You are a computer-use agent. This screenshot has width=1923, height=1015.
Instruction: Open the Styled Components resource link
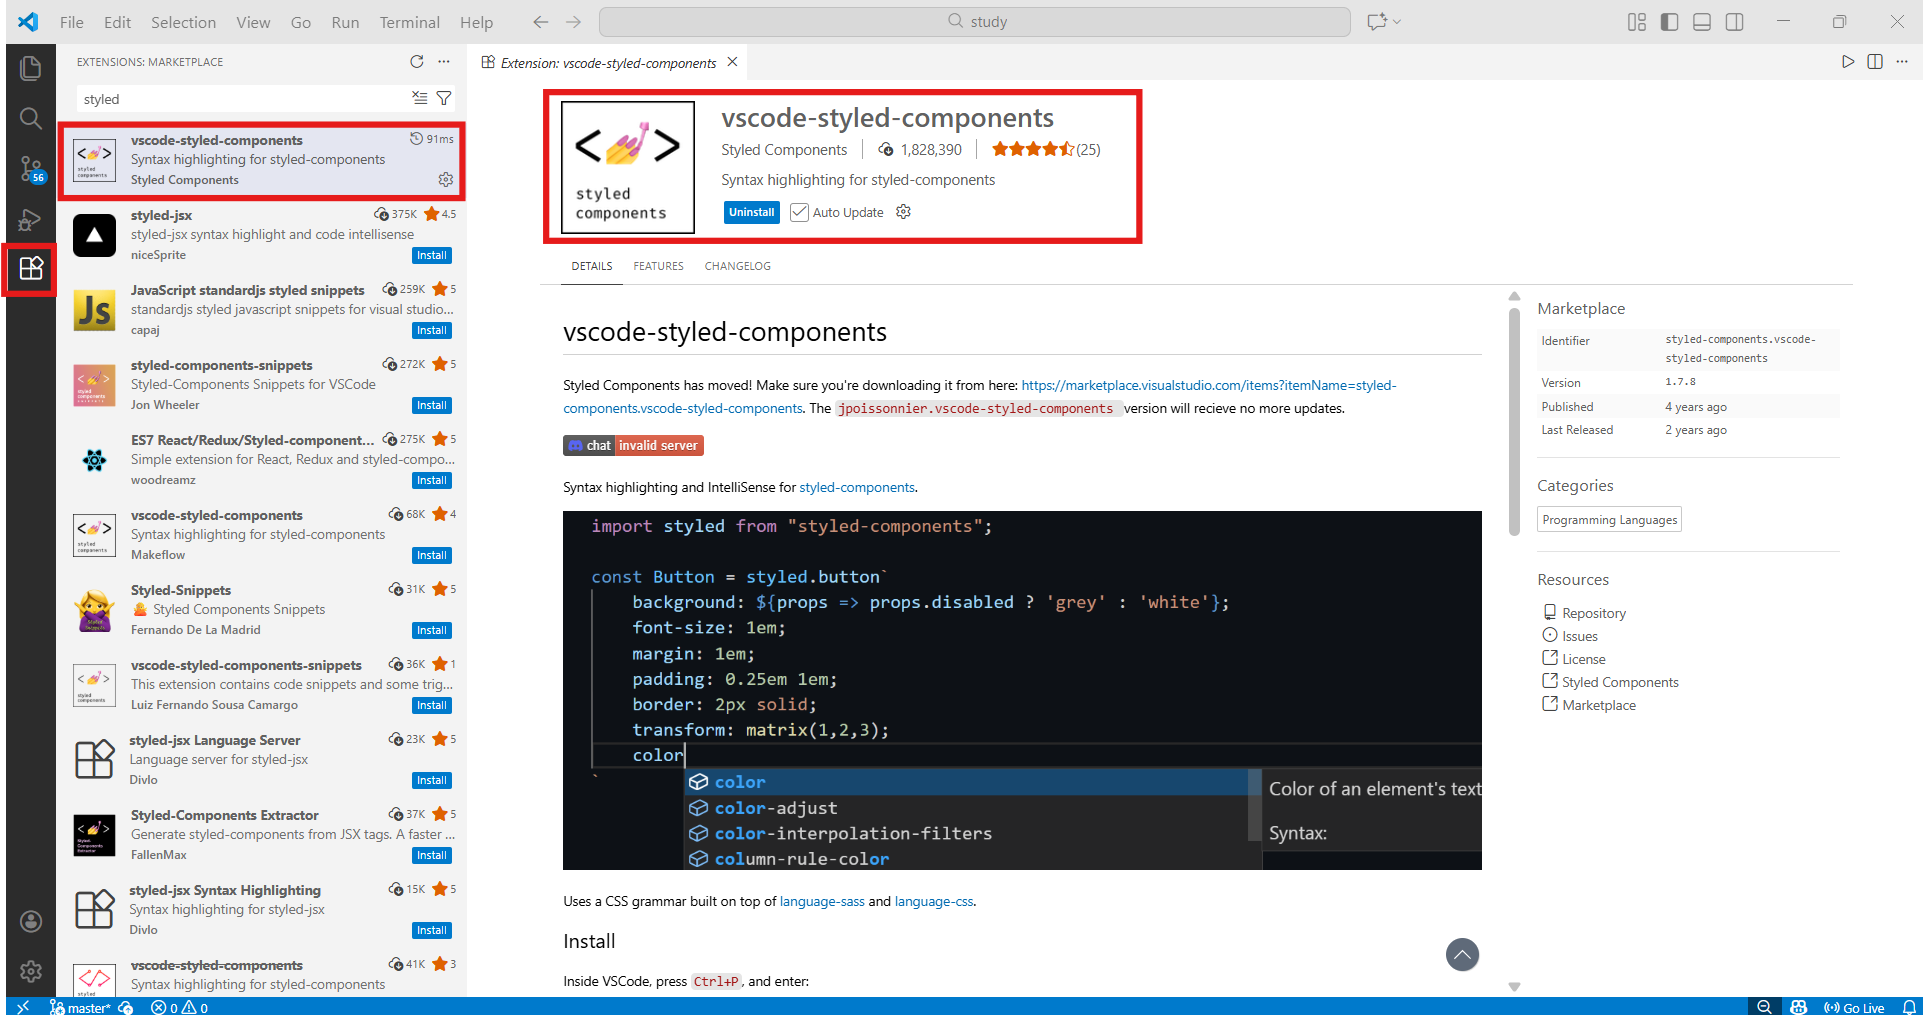click(1611, 682)
